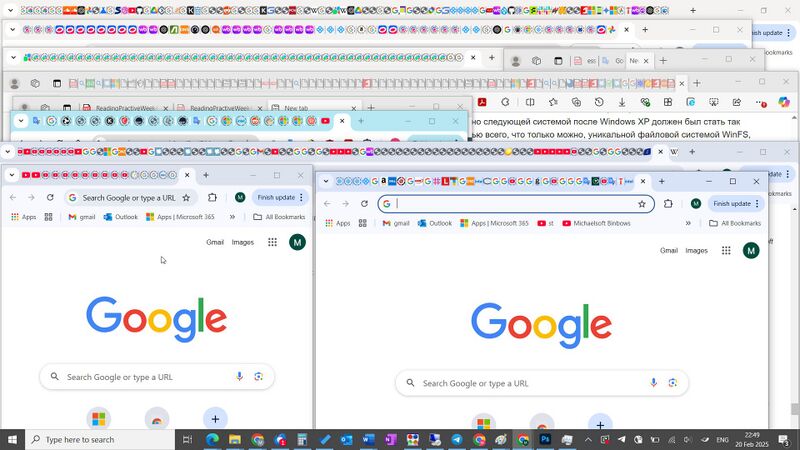Open tab search chevron in topmost Chrome window
This screenshot has width=800, height=450.
(10, 10)
